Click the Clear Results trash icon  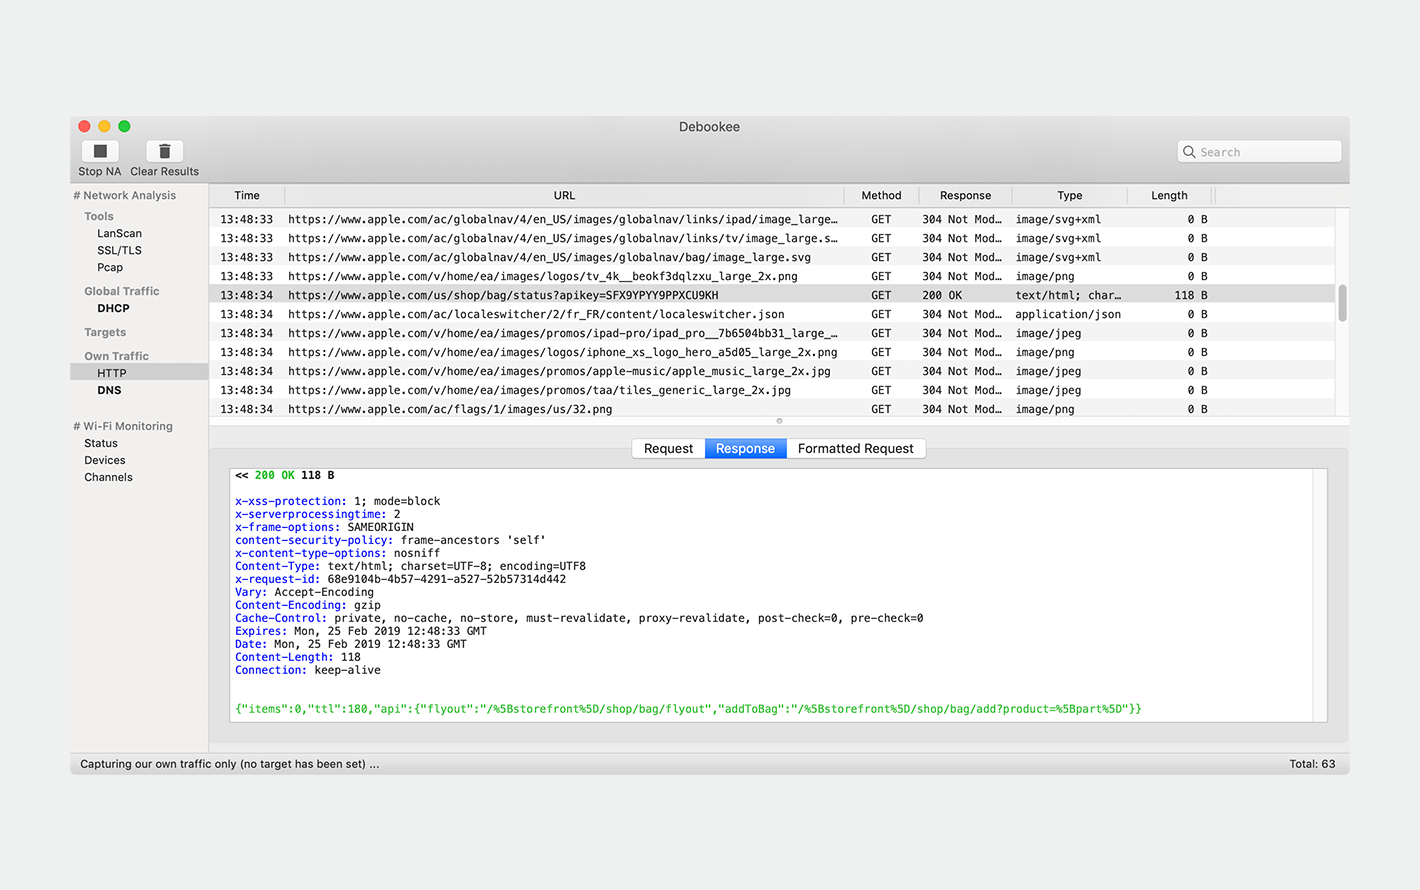click(164, 151)
